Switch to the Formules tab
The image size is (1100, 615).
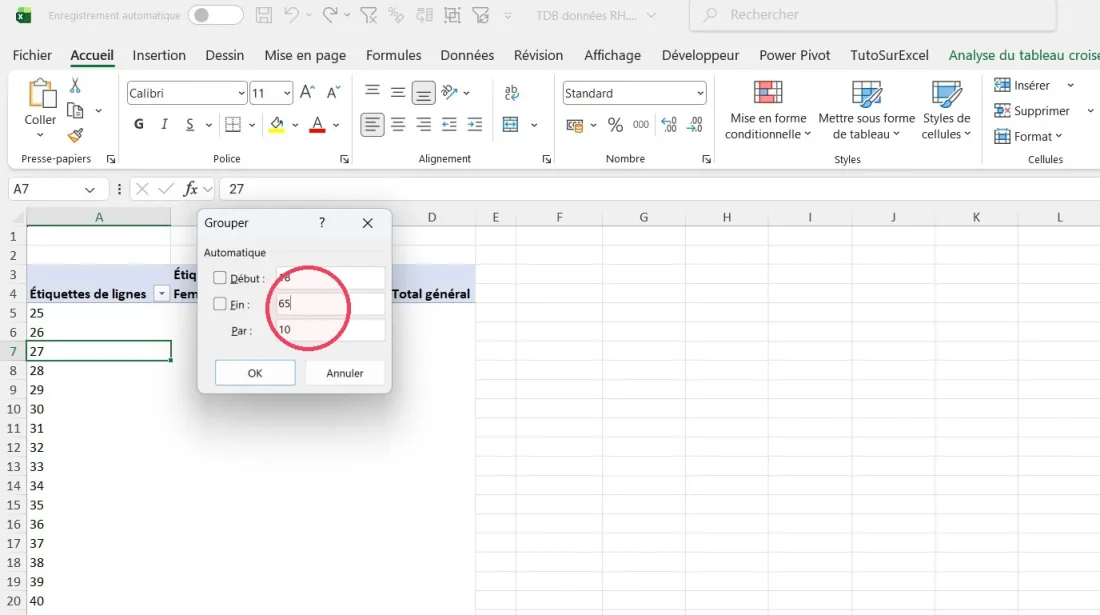394,55
